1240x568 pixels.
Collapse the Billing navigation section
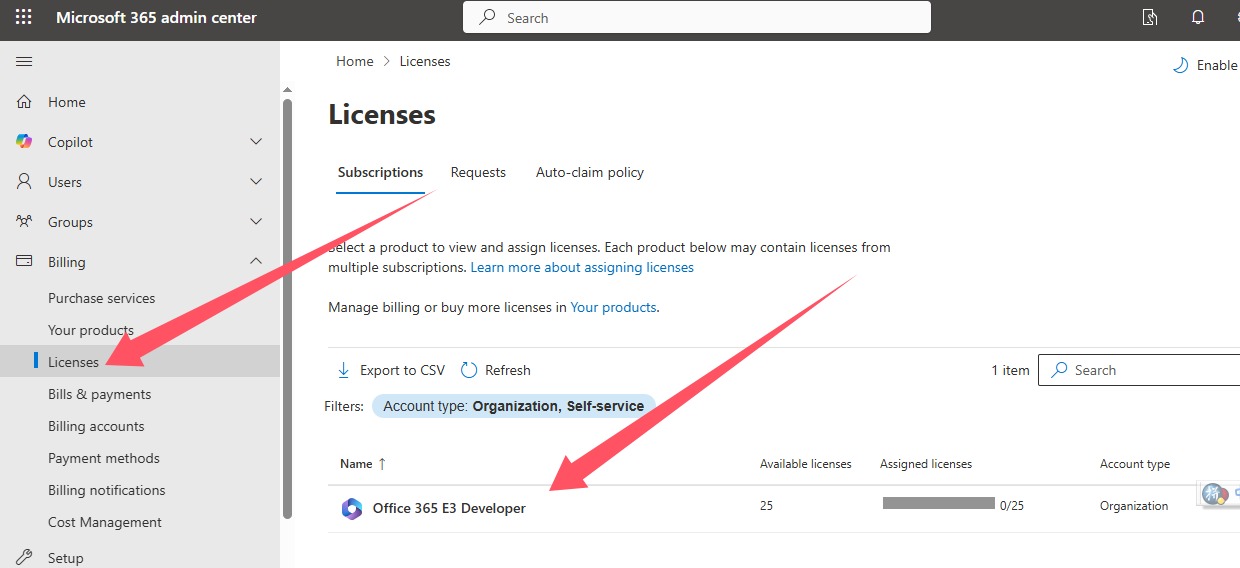[256, 262]
